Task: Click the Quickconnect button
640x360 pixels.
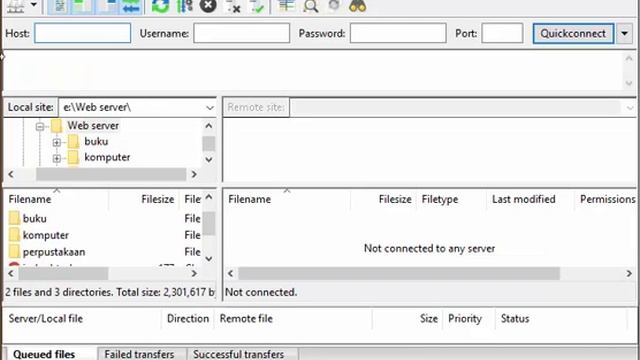Action: pyautogui.click(x=573, y=33)
